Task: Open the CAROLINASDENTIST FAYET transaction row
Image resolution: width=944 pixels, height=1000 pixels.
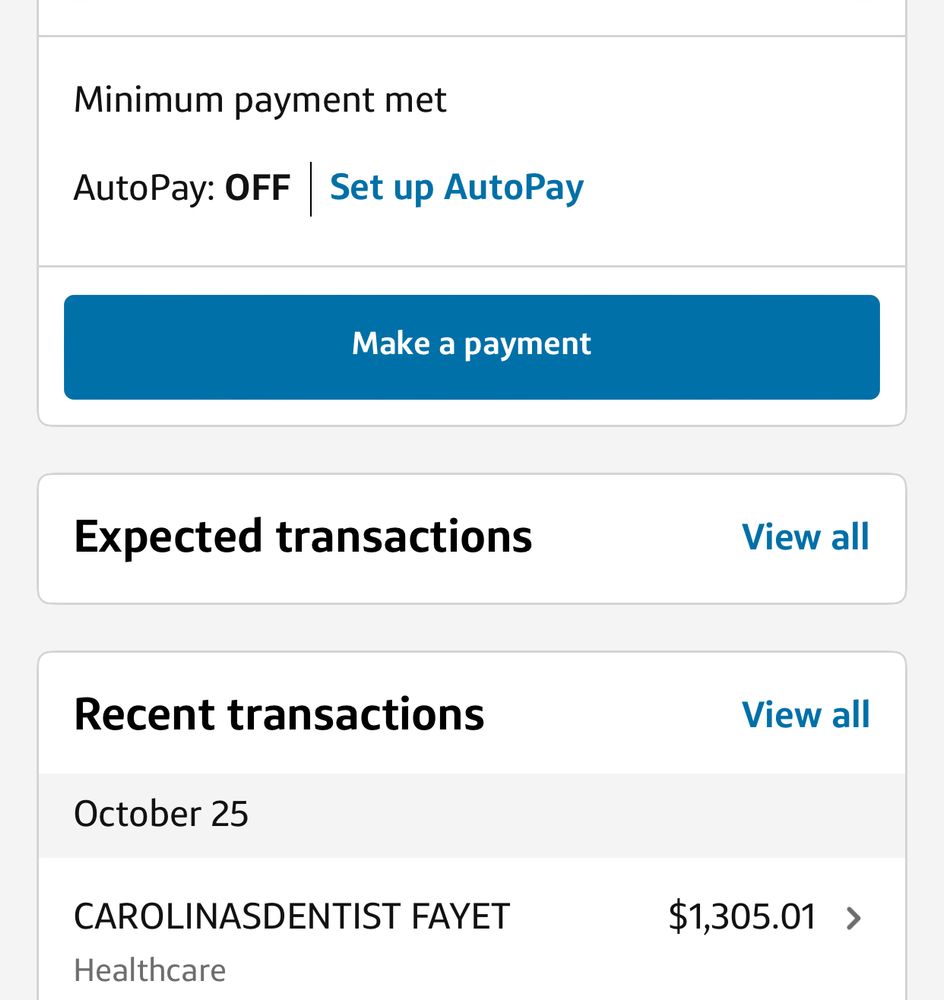Action: 290,915
